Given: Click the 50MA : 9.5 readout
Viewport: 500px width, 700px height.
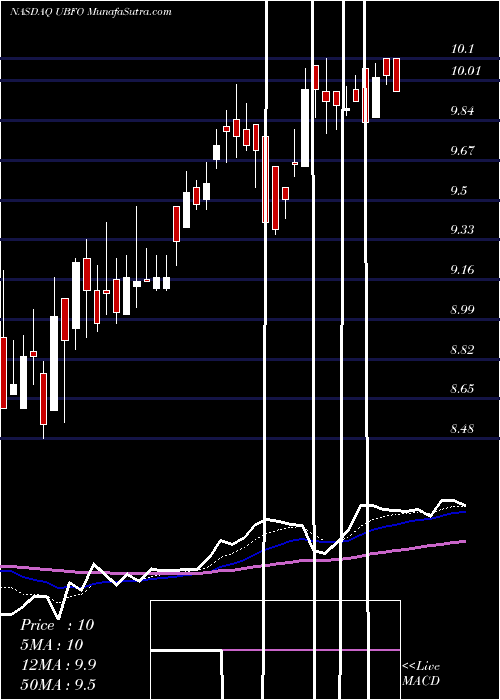Looking at the screenshot, I should coord(58,684).
